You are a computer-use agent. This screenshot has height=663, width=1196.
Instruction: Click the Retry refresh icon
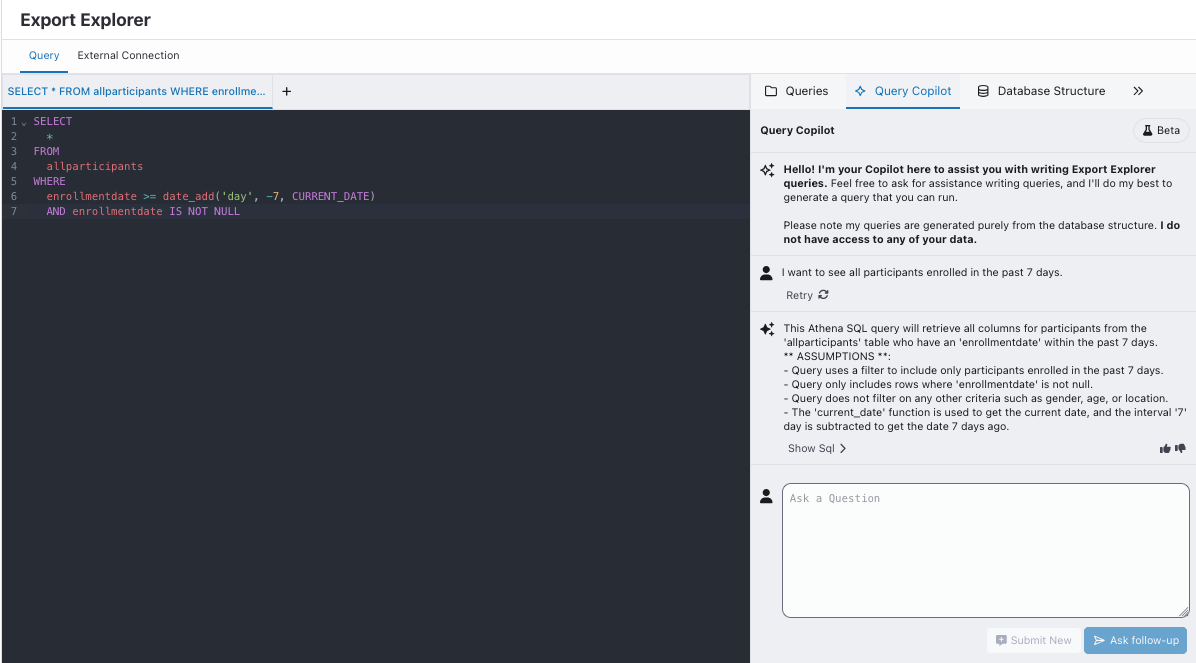click(823, 295)
